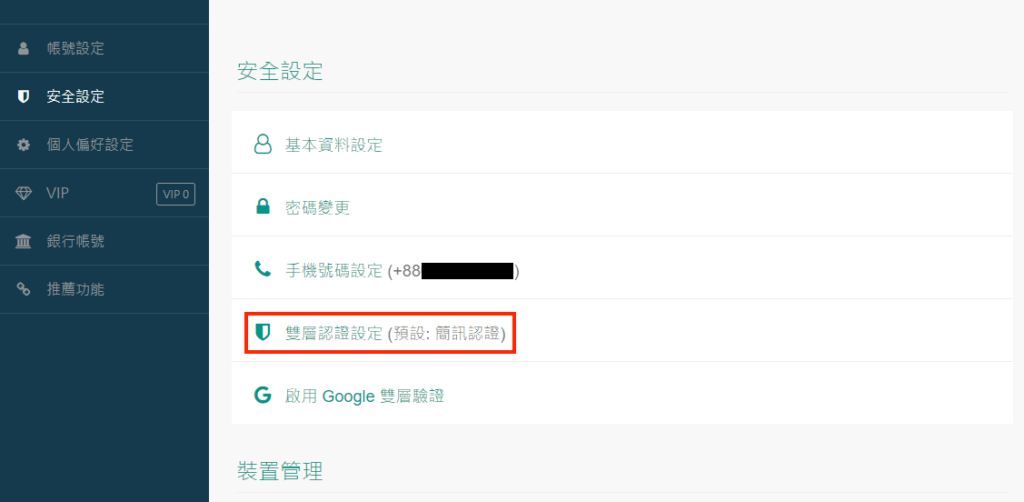Click the phone icon beside 手機號碼設定

coord(263,269)
